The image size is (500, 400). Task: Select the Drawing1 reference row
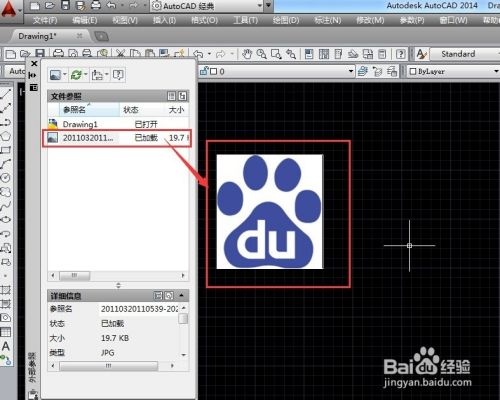[118, 124]
